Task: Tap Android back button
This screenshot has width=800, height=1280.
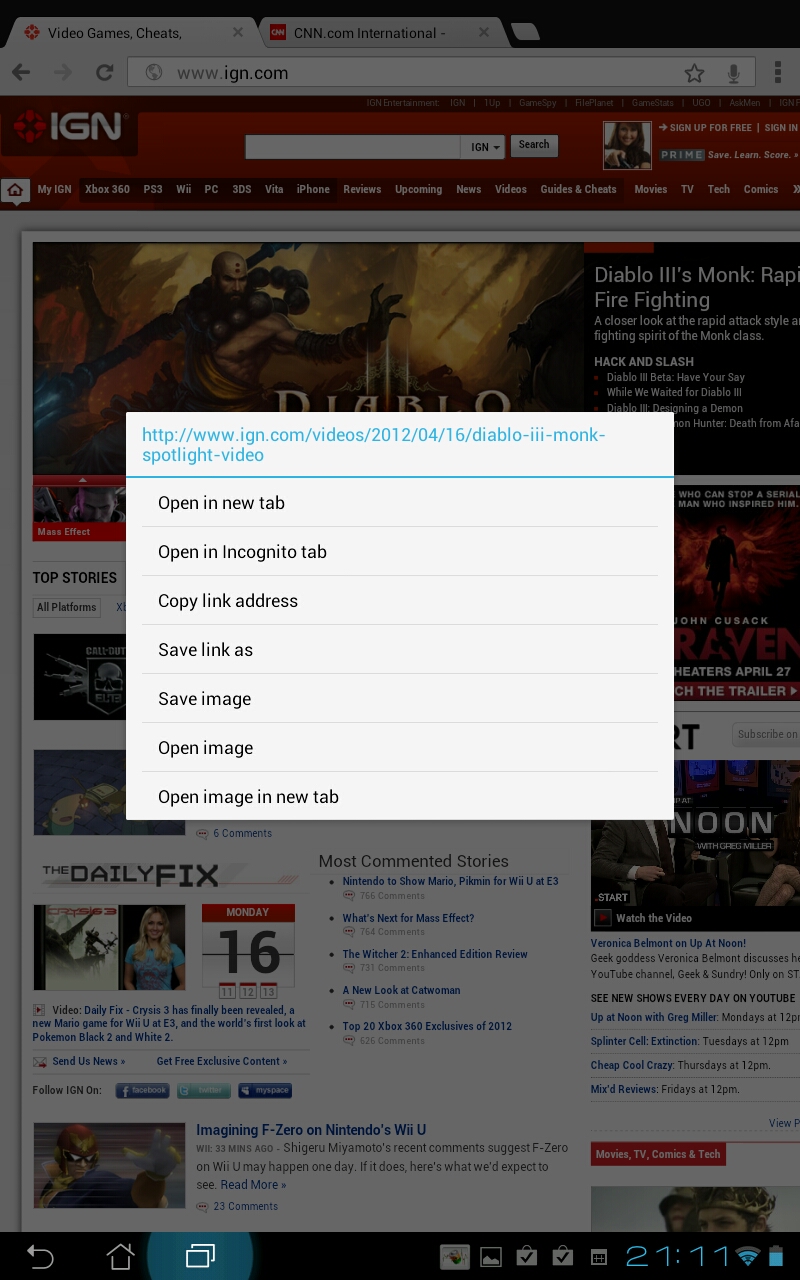Action: pyautogui.click(x=40, y=1256)
